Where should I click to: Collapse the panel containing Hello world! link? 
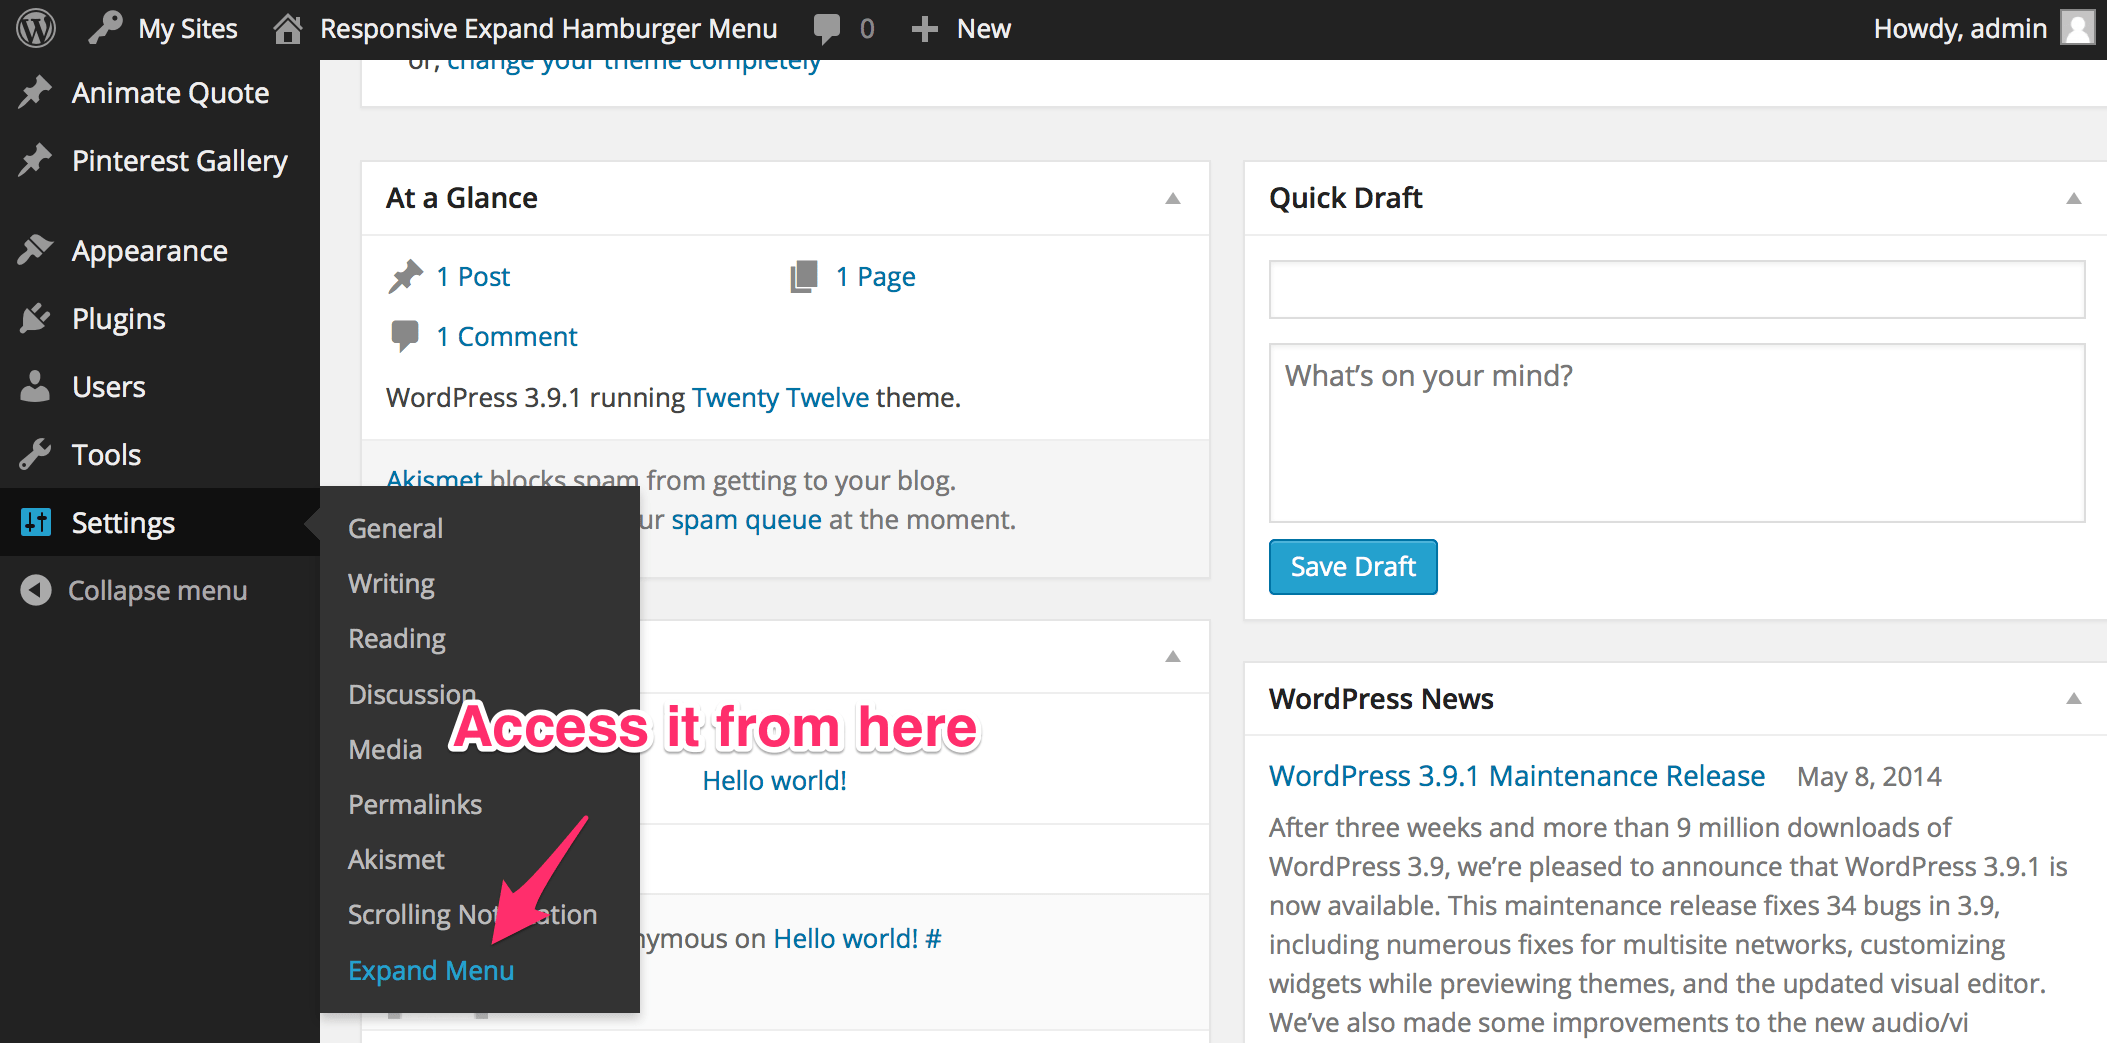[x=1173, y=656]
